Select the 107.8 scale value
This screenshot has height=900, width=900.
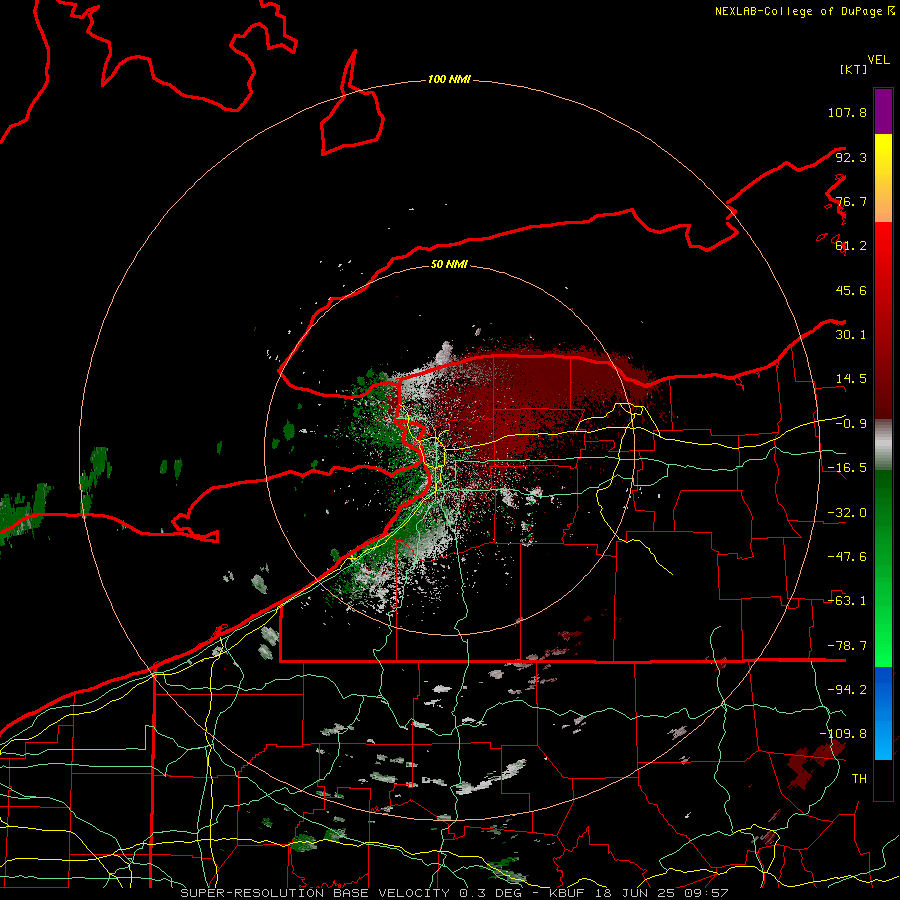click(847, 112)
